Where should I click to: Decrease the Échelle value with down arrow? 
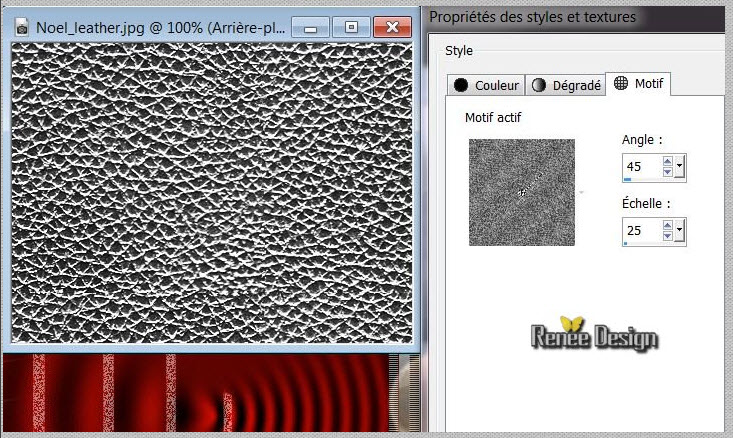click(x=668, y=236)
